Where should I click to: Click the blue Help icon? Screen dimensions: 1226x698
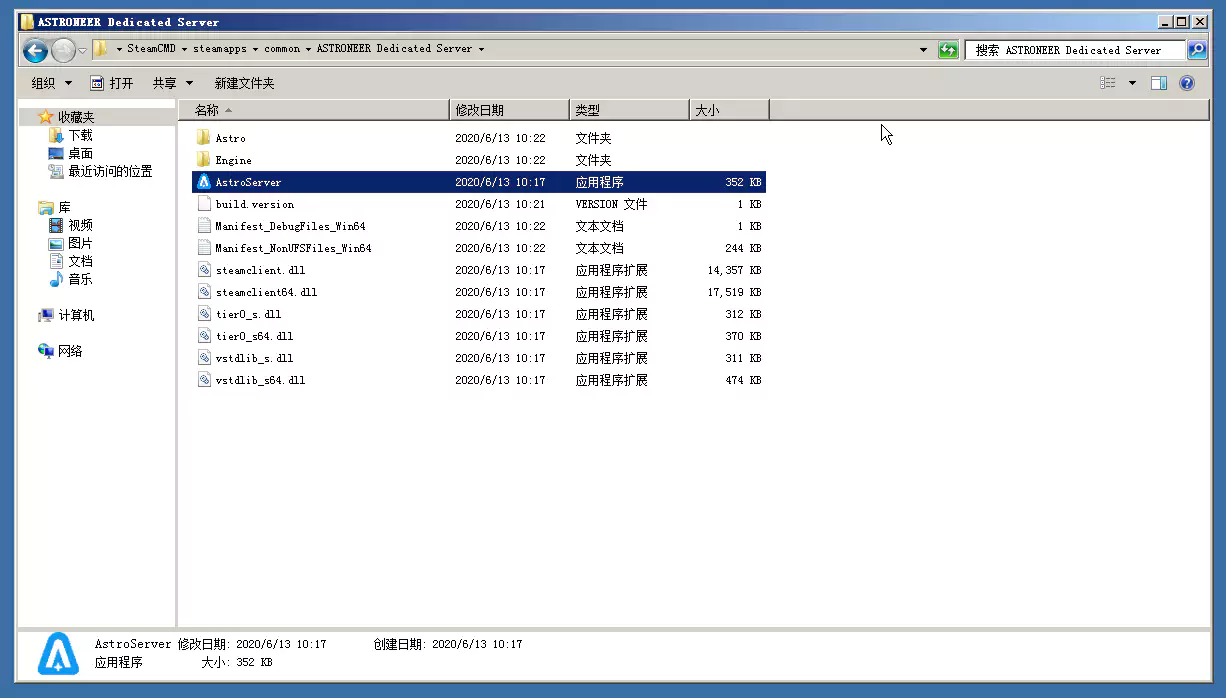1187,83
